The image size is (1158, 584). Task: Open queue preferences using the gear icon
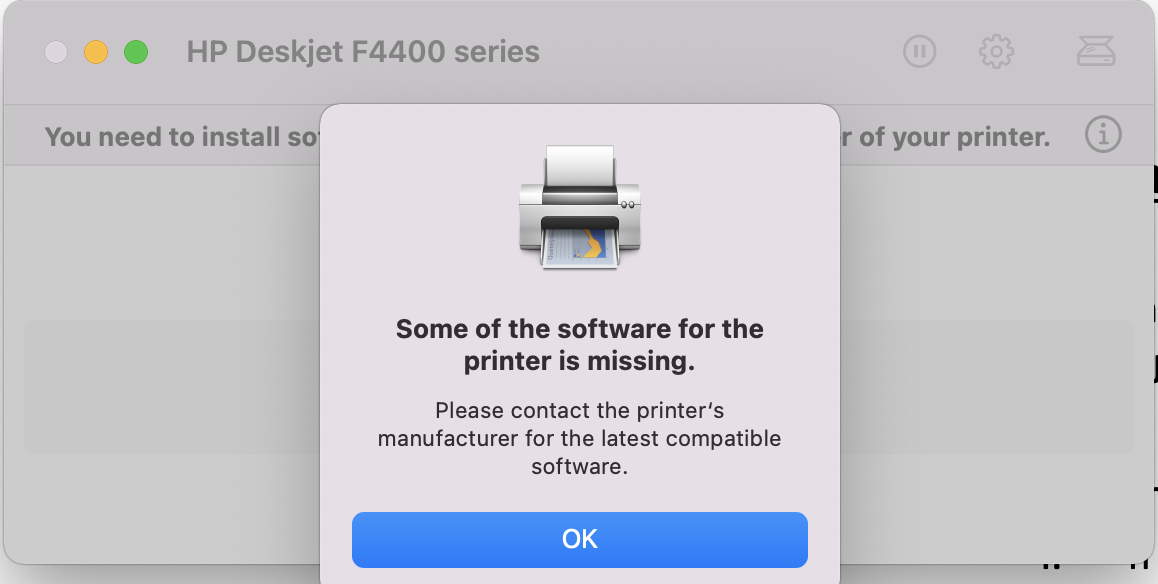pyautogui.click(x=996, y=52)
